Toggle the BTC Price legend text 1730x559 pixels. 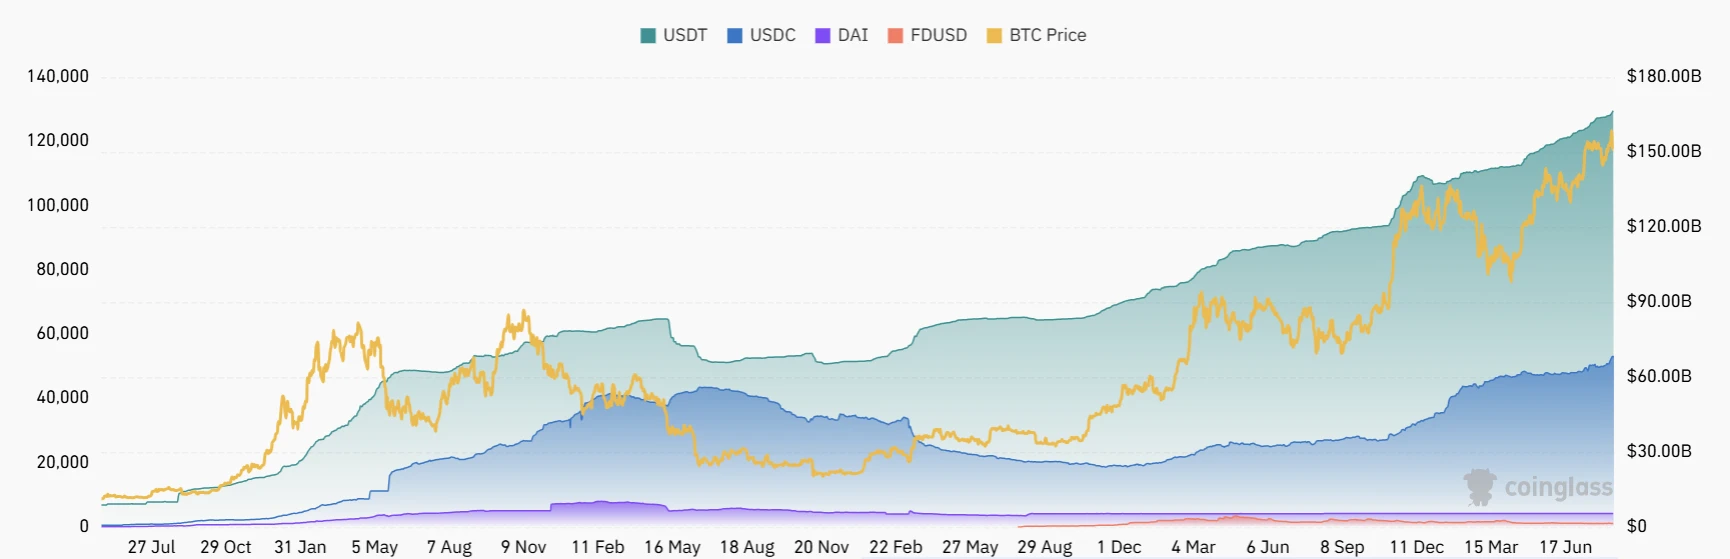(1048, 35)
